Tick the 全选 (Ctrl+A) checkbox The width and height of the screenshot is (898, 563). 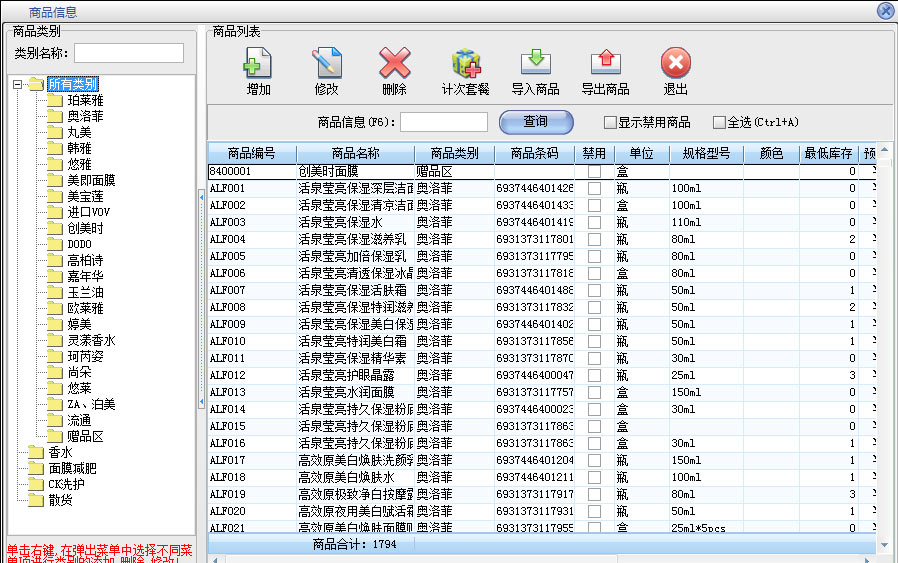point(719,123)
